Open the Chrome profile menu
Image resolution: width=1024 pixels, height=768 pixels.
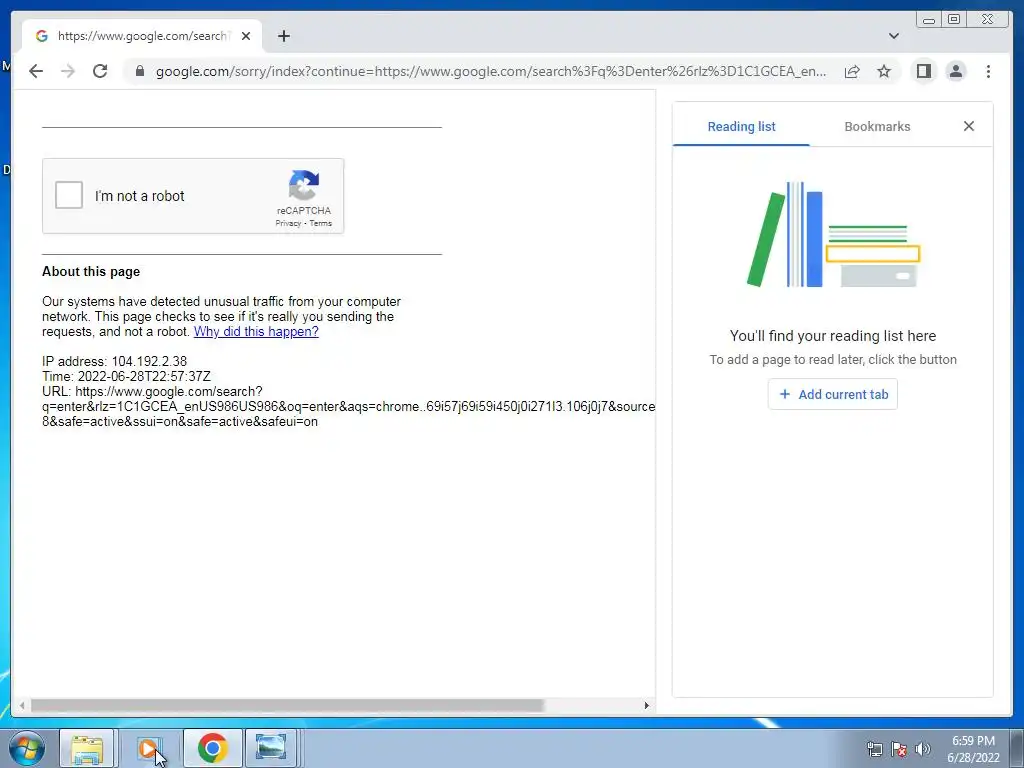click(x=956, y=71)
